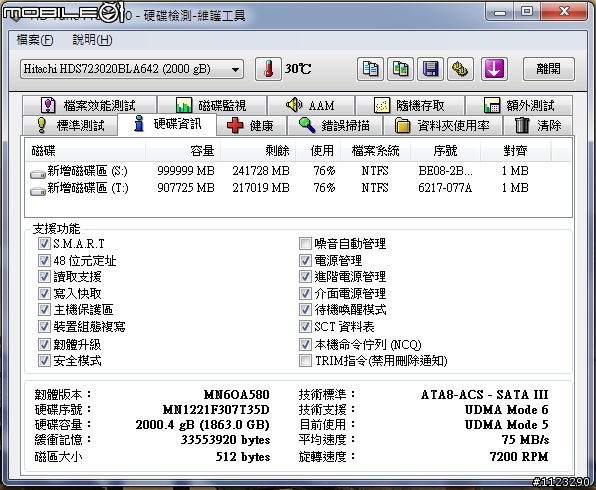The height and width of the screenshot is (490, 596).
Task: Click the 6217-077A serial cell
Action: (x=445, y=188)
